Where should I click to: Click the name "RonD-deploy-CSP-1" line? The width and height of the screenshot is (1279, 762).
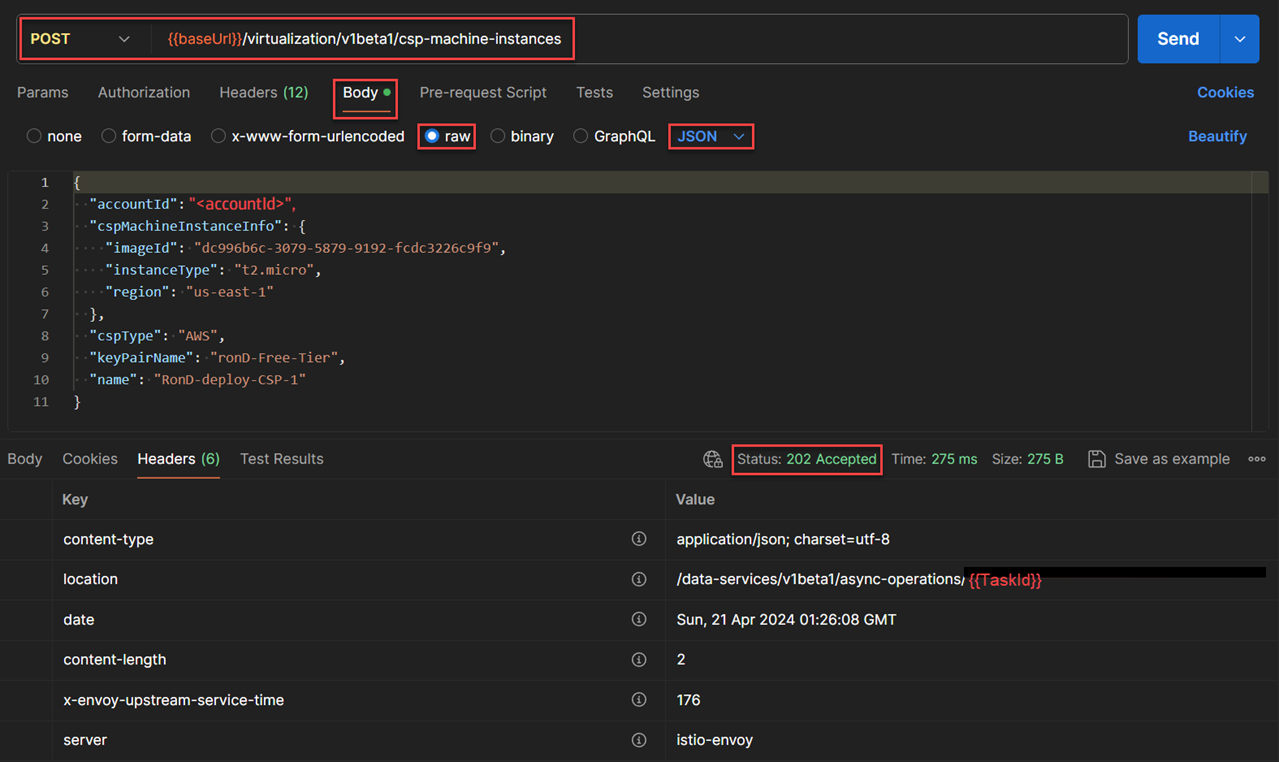[x=197, y=380]
